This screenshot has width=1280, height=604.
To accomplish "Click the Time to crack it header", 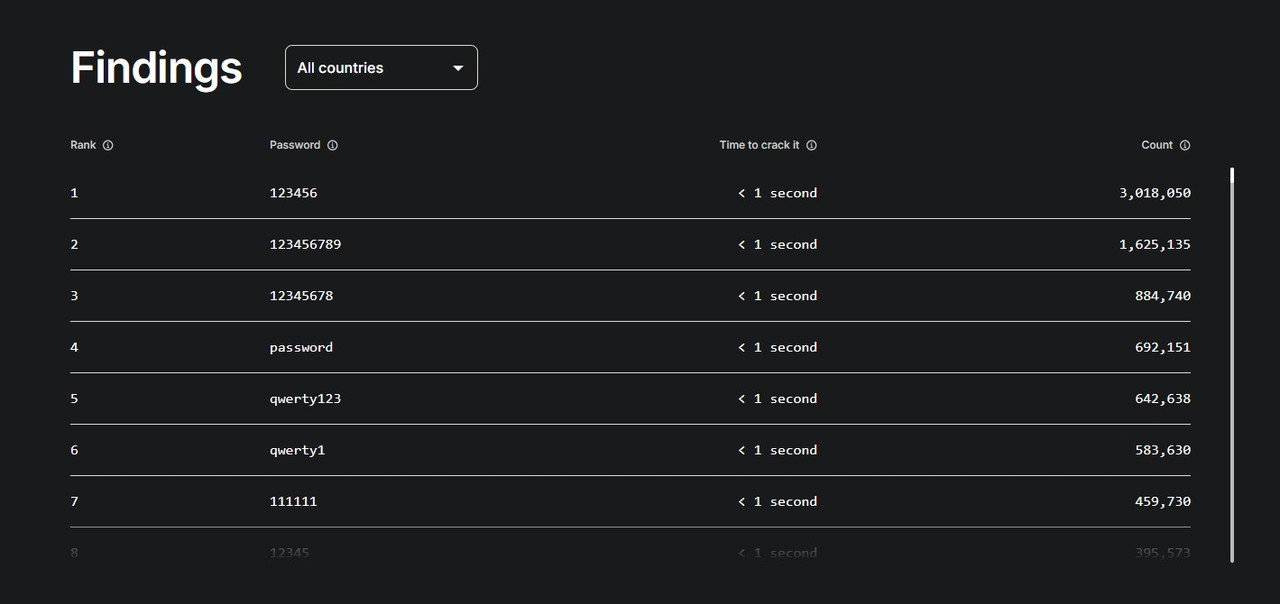I will pos(759,145).
